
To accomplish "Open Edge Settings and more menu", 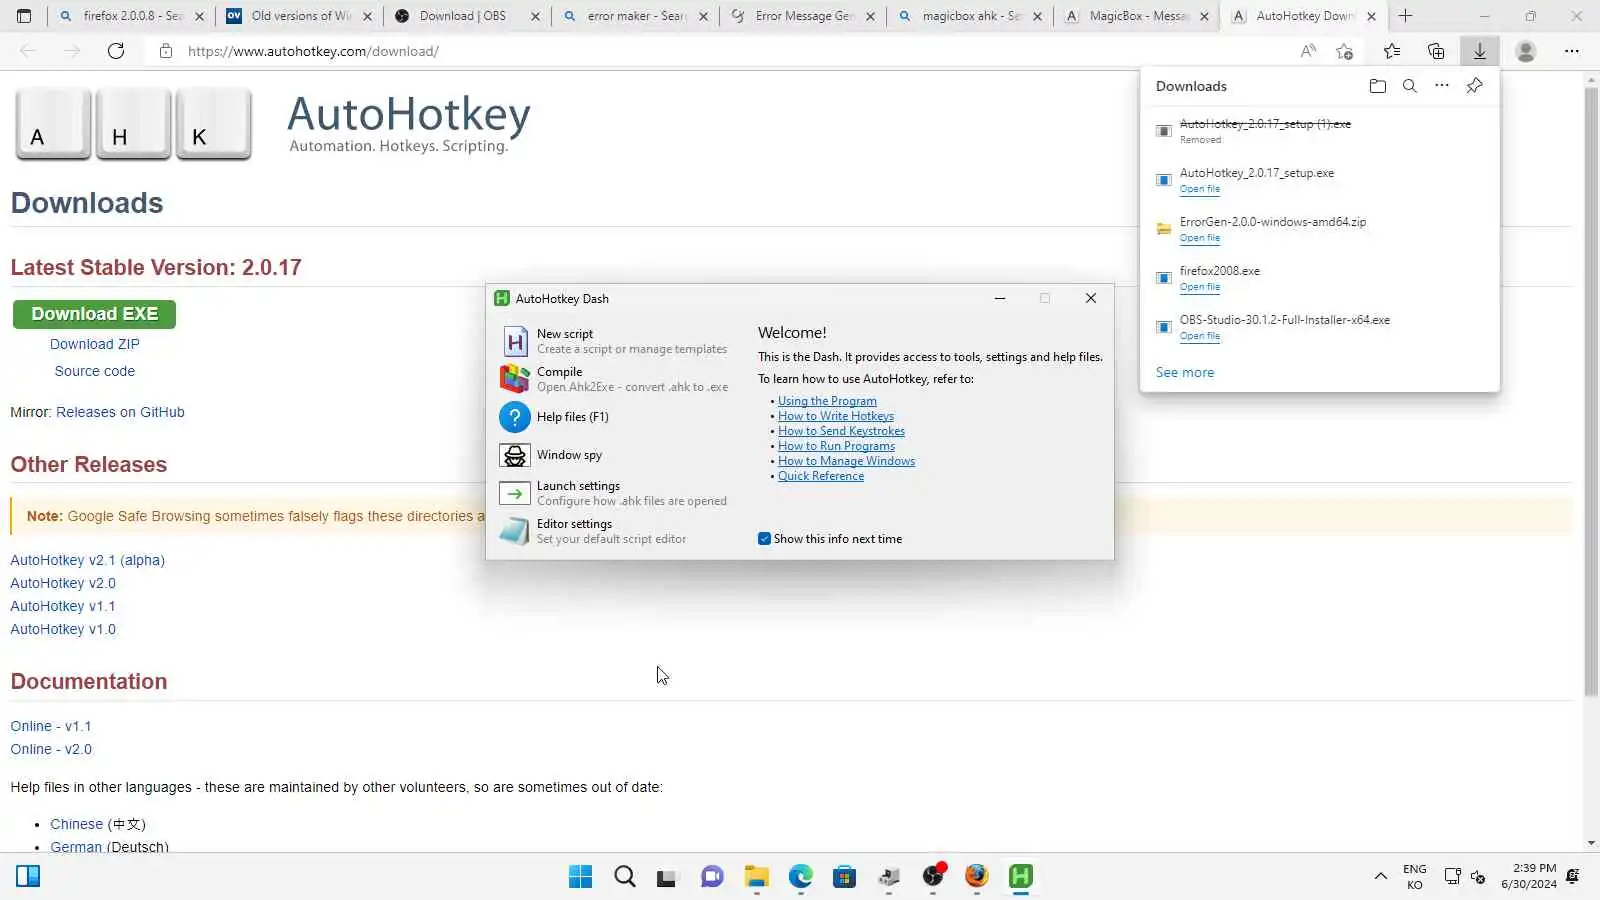I will tap(1572, 51).
